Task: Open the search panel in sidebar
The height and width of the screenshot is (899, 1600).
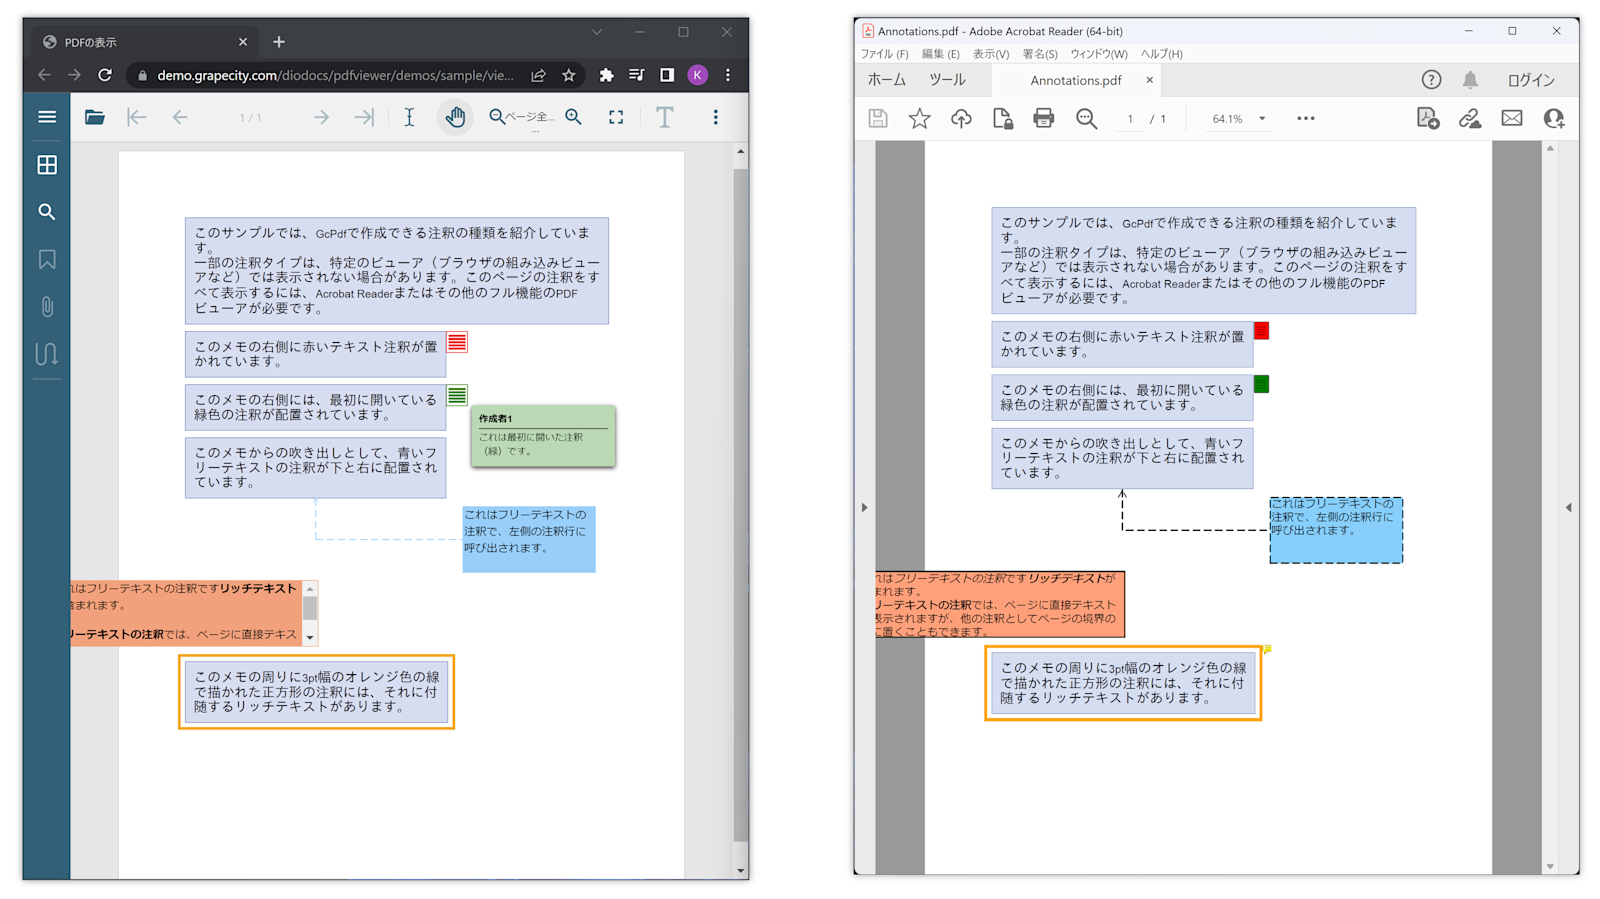Action: 47,212
